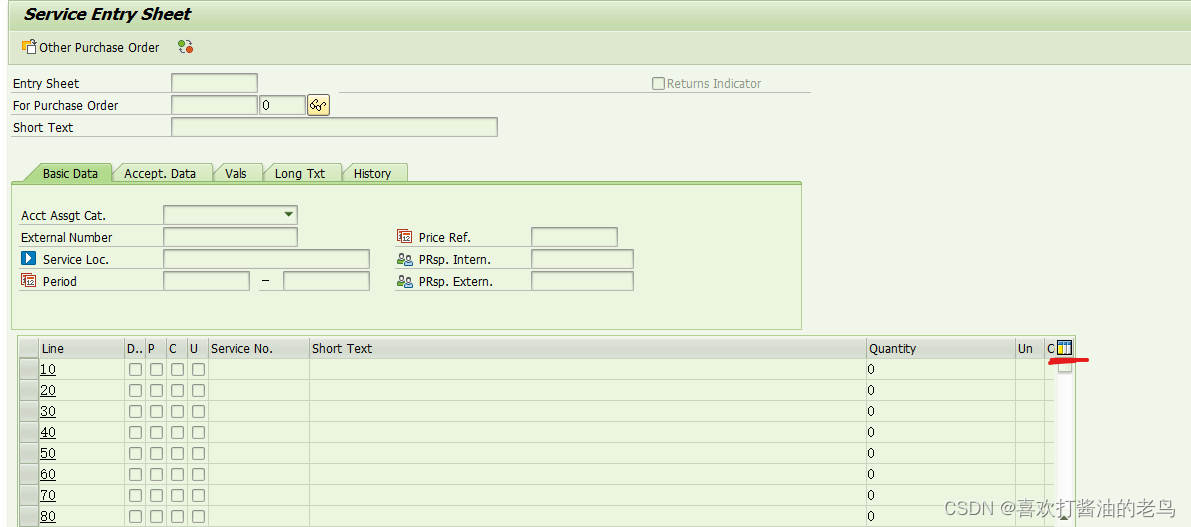Screen dimensions: 1191x527
Task: Click the blue Service Loc. arrow icon
Action: coord(28,259)
